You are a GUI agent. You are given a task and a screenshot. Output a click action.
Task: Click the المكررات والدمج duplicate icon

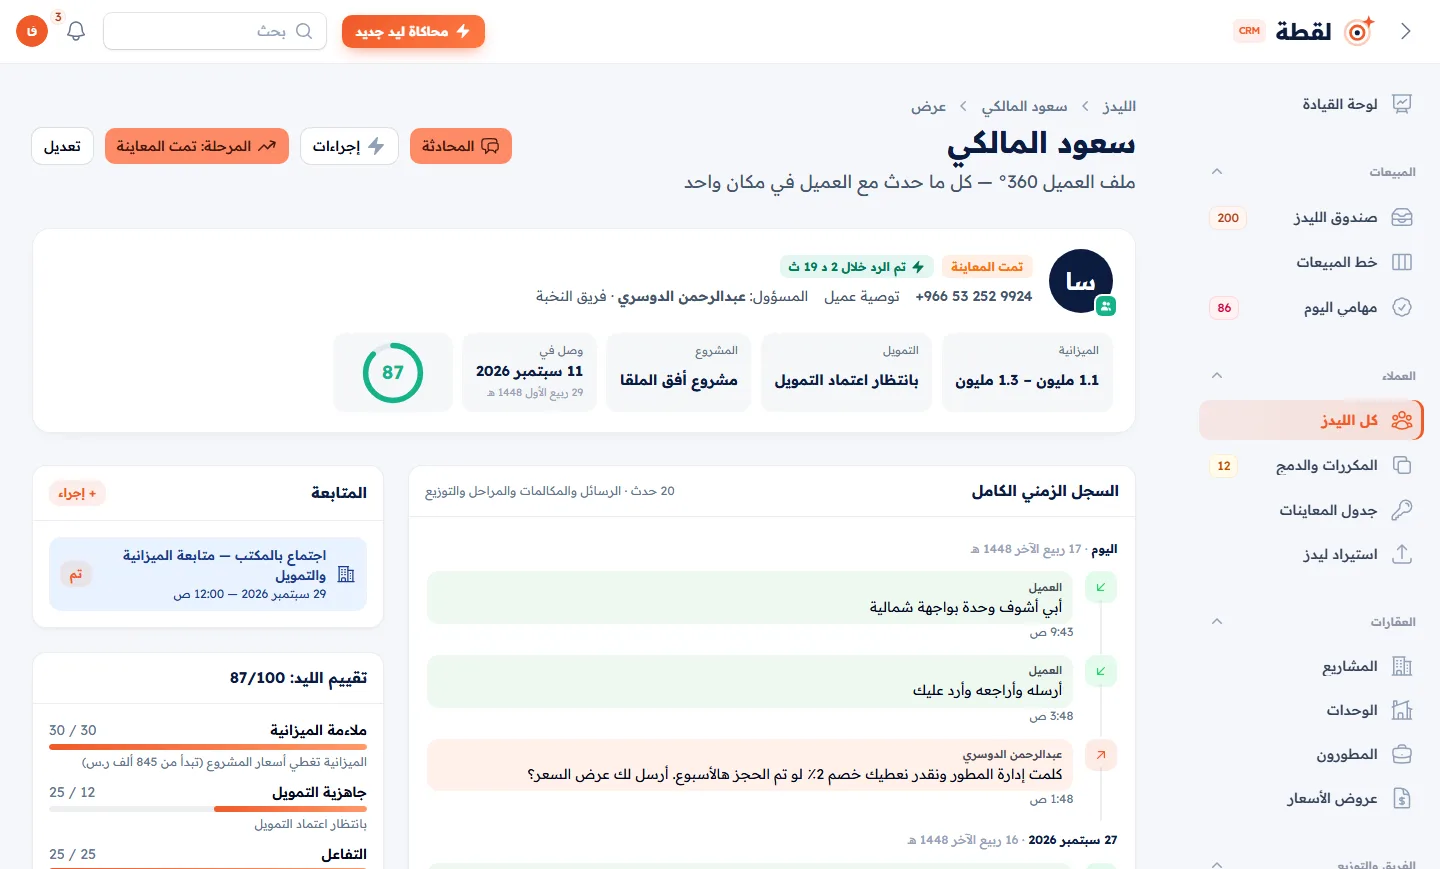[x=1402, y=465]
